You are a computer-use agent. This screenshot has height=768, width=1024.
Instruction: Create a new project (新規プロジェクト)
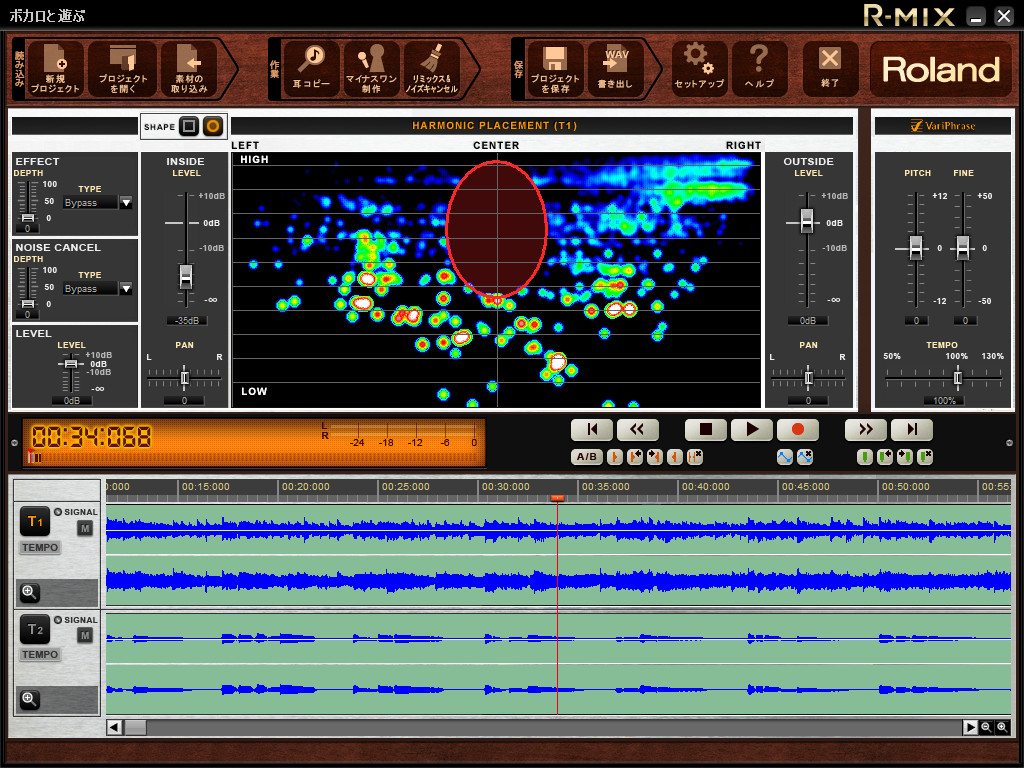(55, 69)
